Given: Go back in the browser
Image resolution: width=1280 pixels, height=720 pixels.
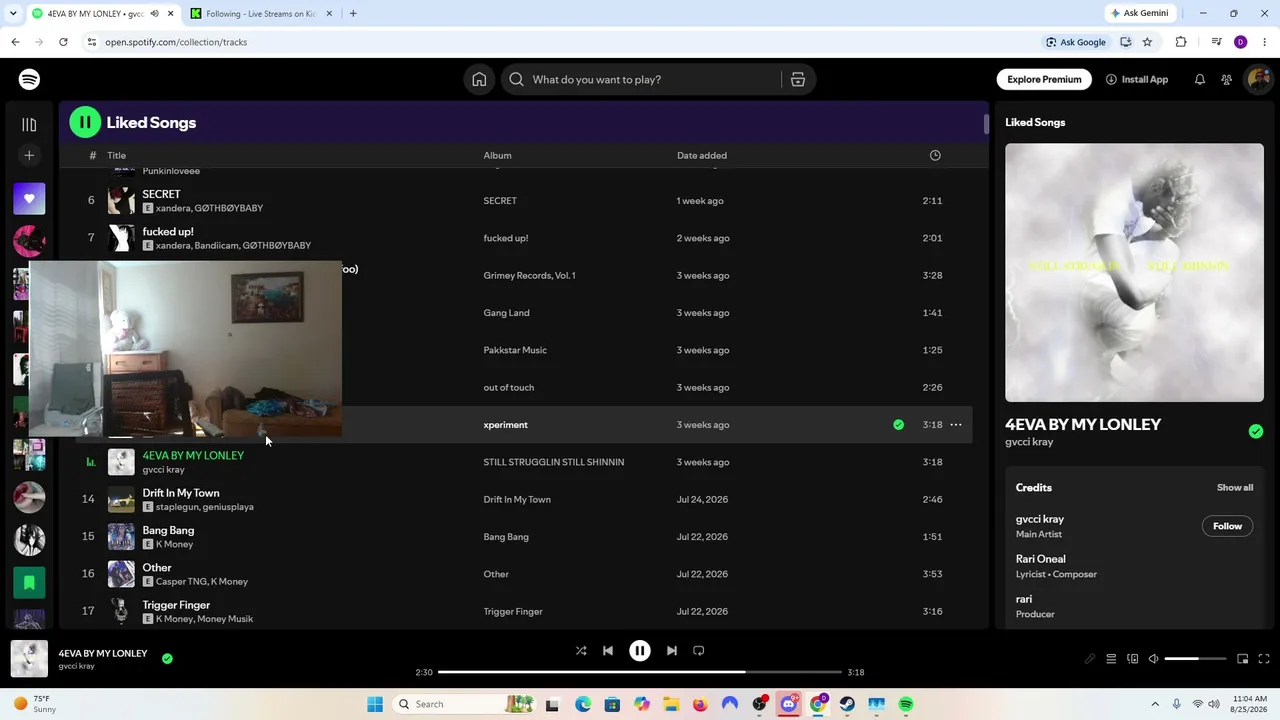Looking at the screenshot, I should pos(15,42).
